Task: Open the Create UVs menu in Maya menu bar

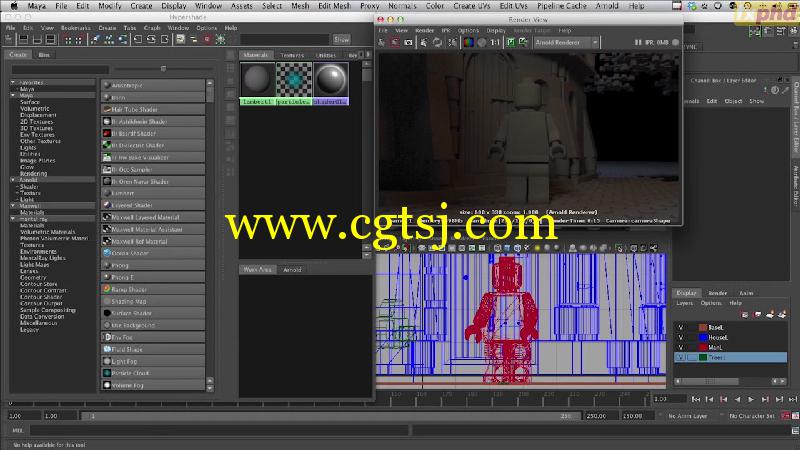Action: tap(471, 6)
